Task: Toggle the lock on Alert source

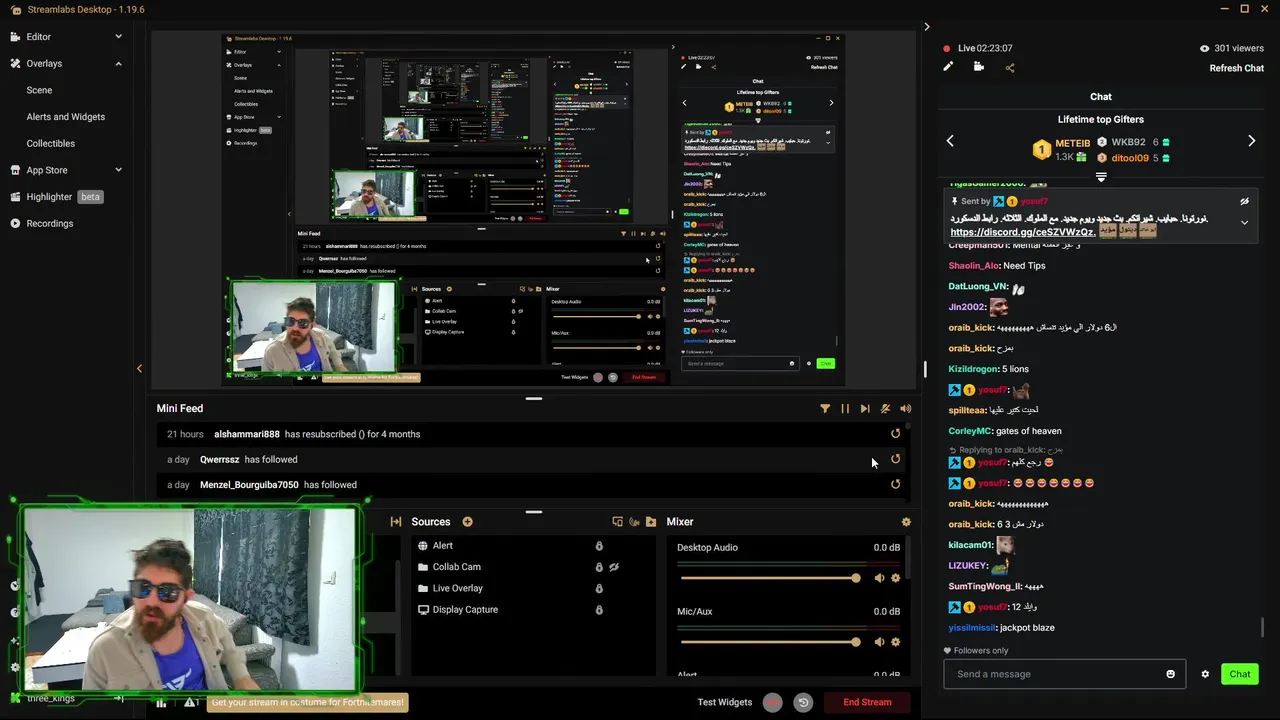Action: point(599,546)
